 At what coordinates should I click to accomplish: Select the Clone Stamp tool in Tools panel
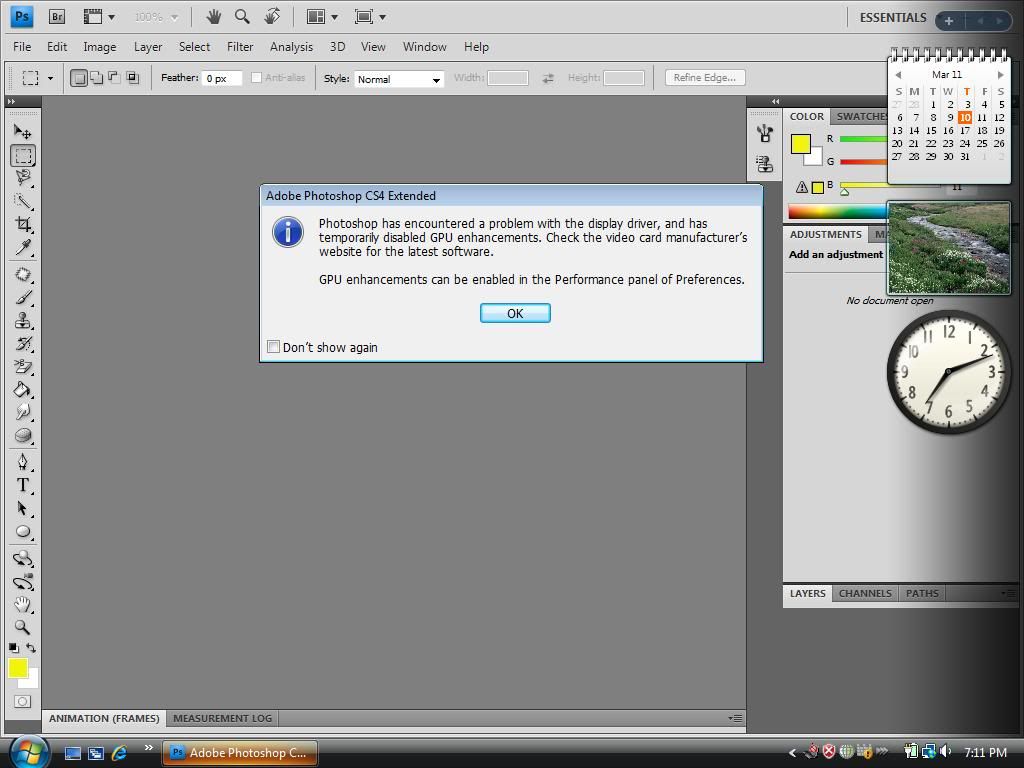pyautogui.click(x=23, y=321)
